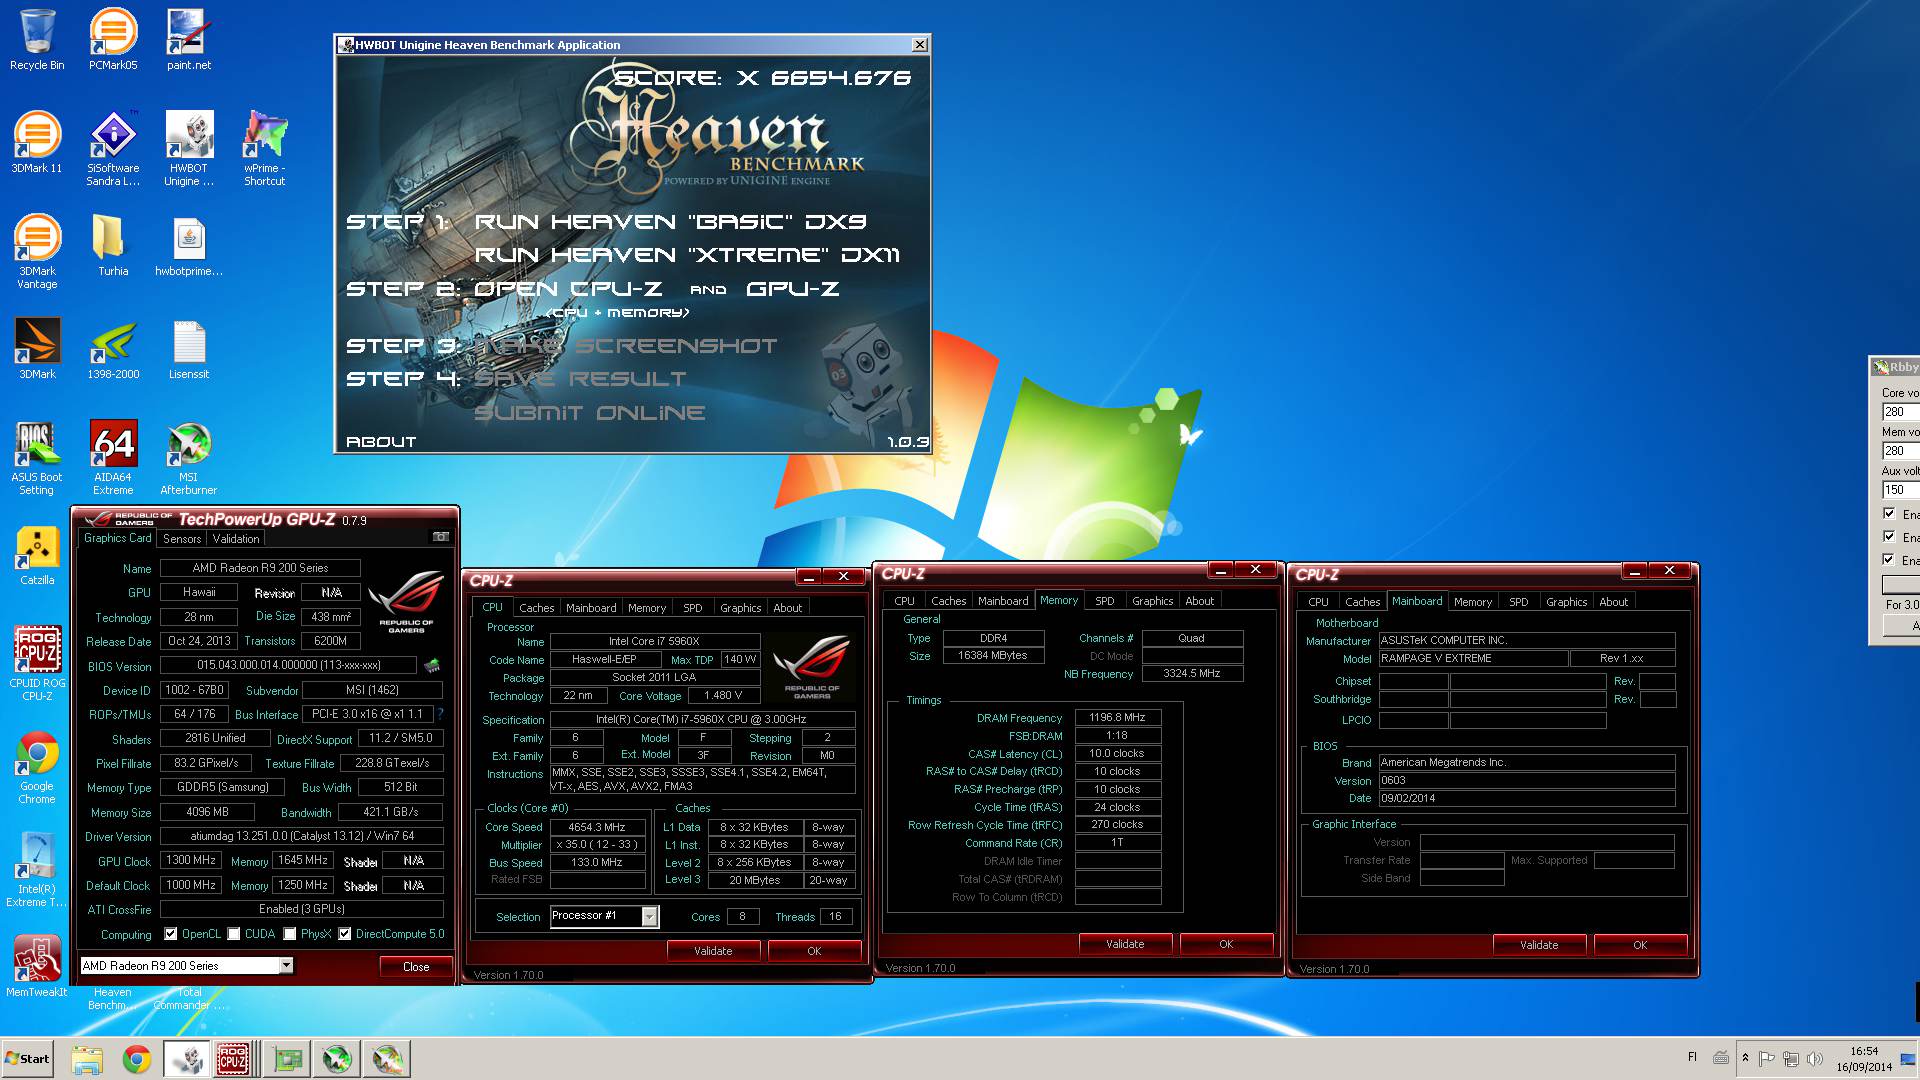Open the MemTweakIt desktop shortcut
Screen dimensions: 1920x1080
pyautogui.click(x=37, y=966)
